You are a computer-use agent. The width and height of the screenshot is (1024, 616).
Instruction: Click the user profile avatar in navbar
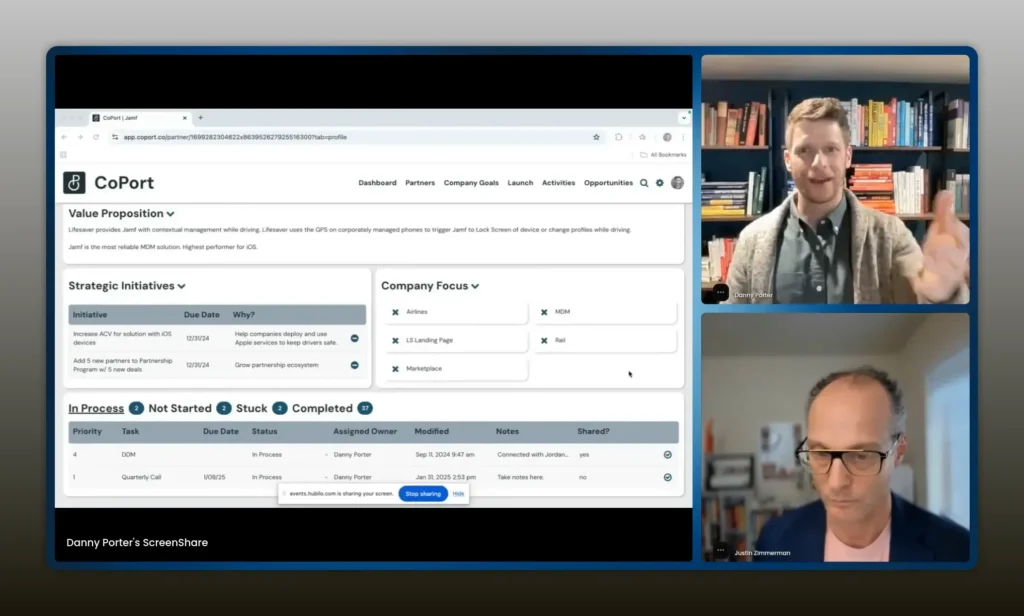click(x=677, y=183)
